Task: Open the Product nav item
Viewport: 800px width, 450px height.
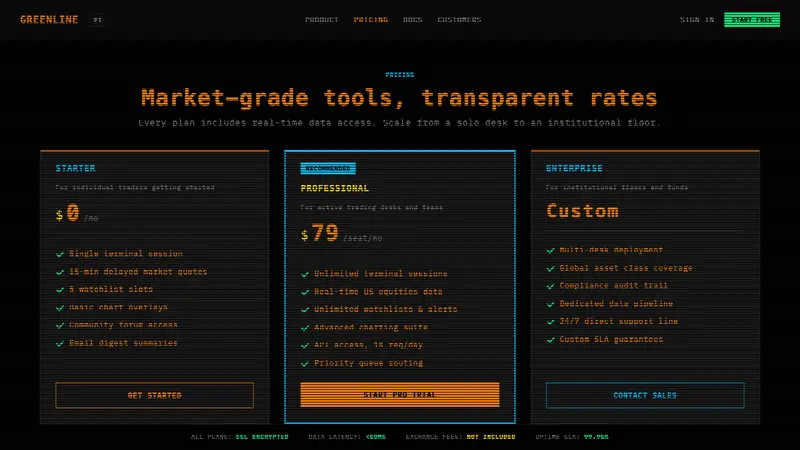Action: 321,20
